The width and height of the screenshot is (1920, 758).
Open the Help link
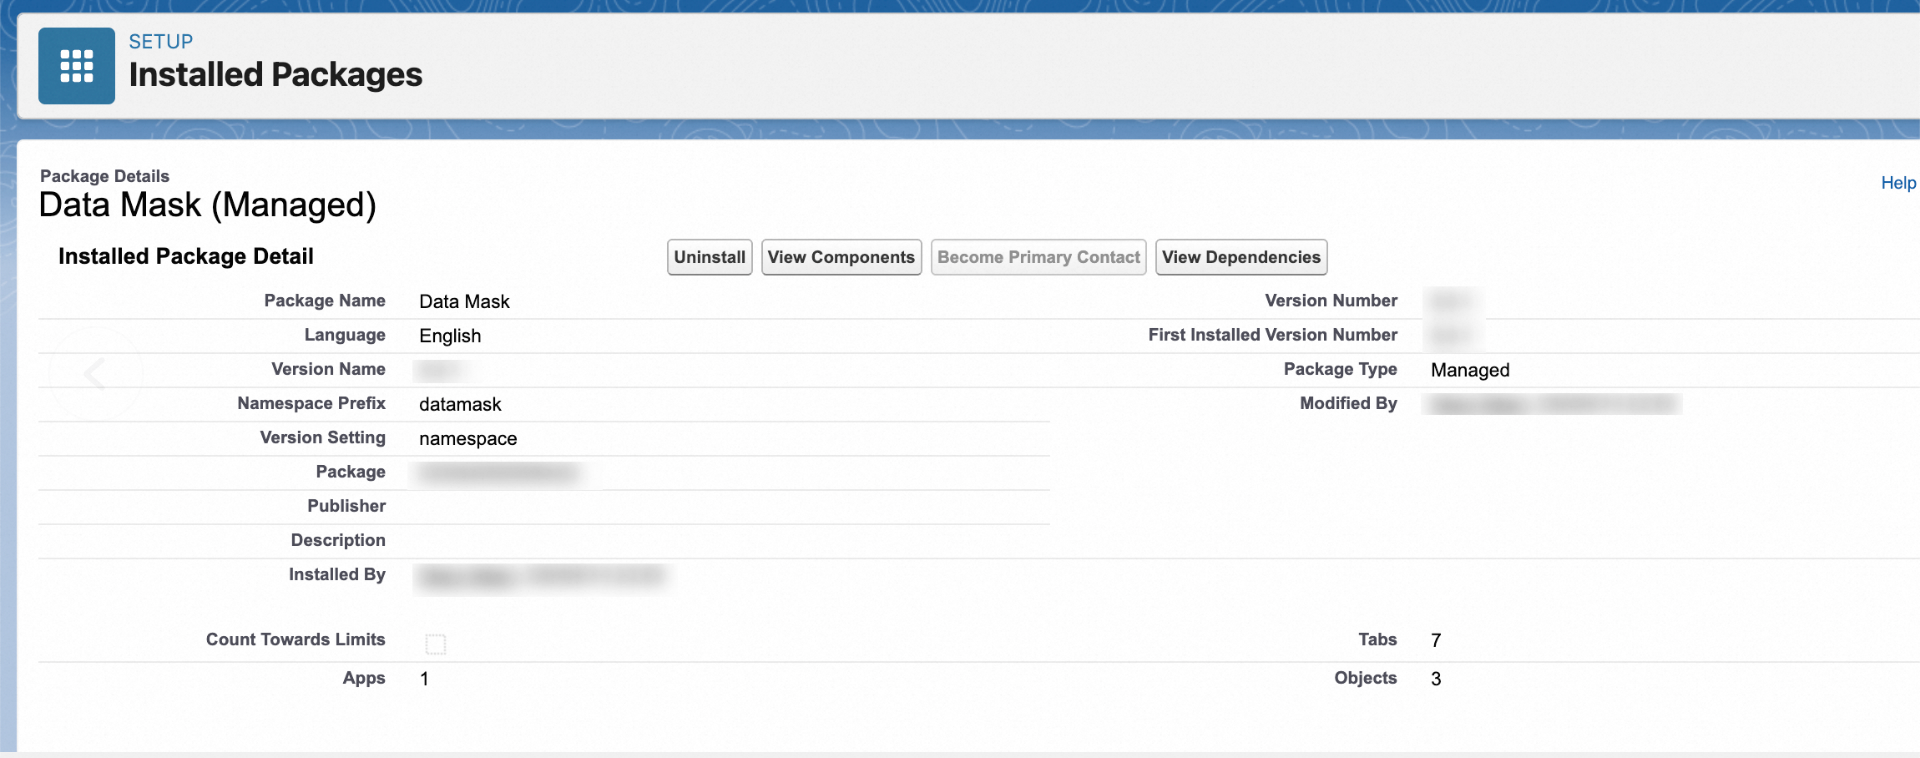tap(1898, 183)
